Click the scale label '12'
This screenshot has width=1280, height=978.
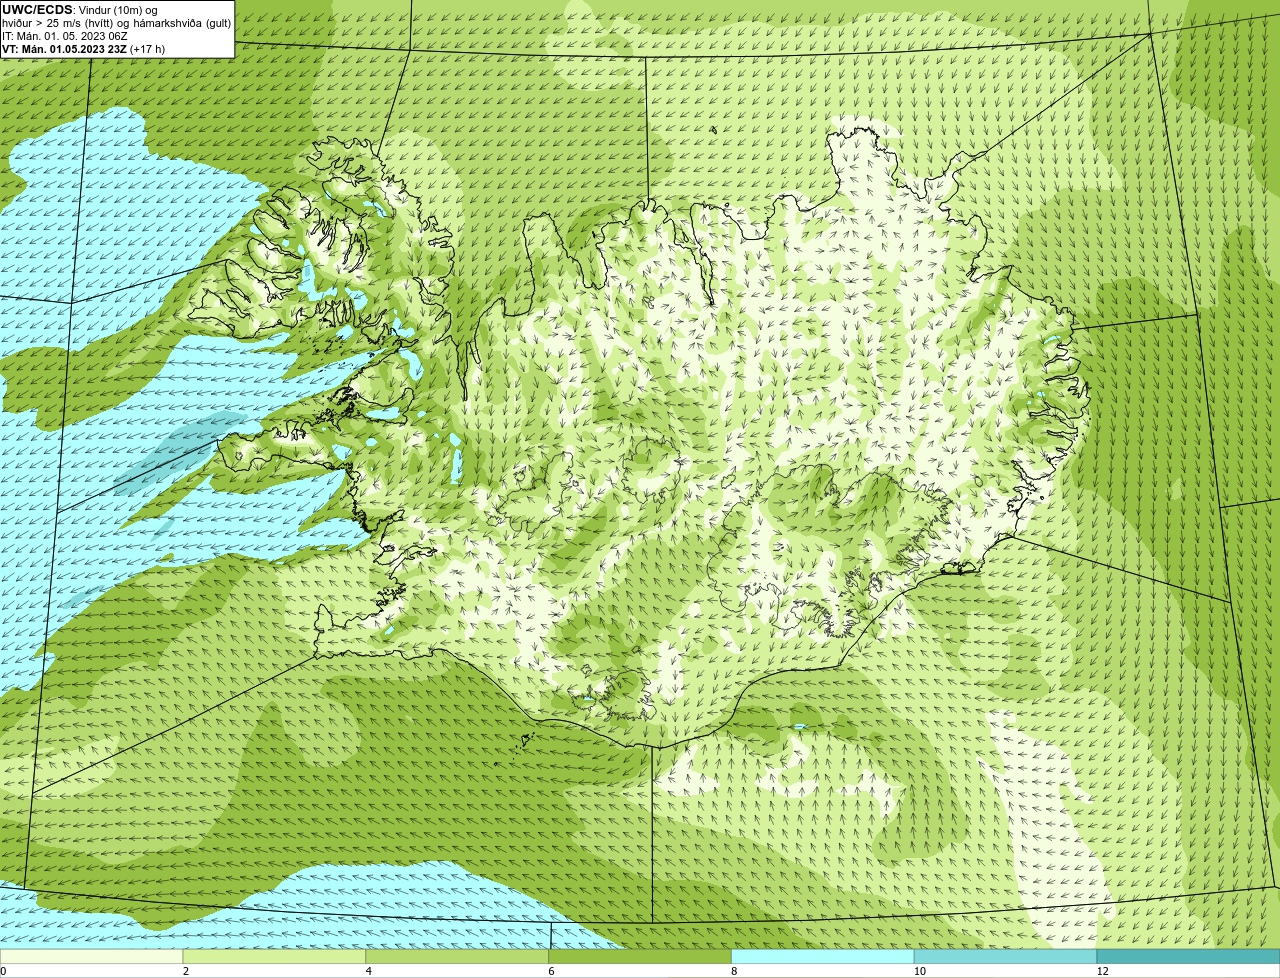tap(1103, 971)
